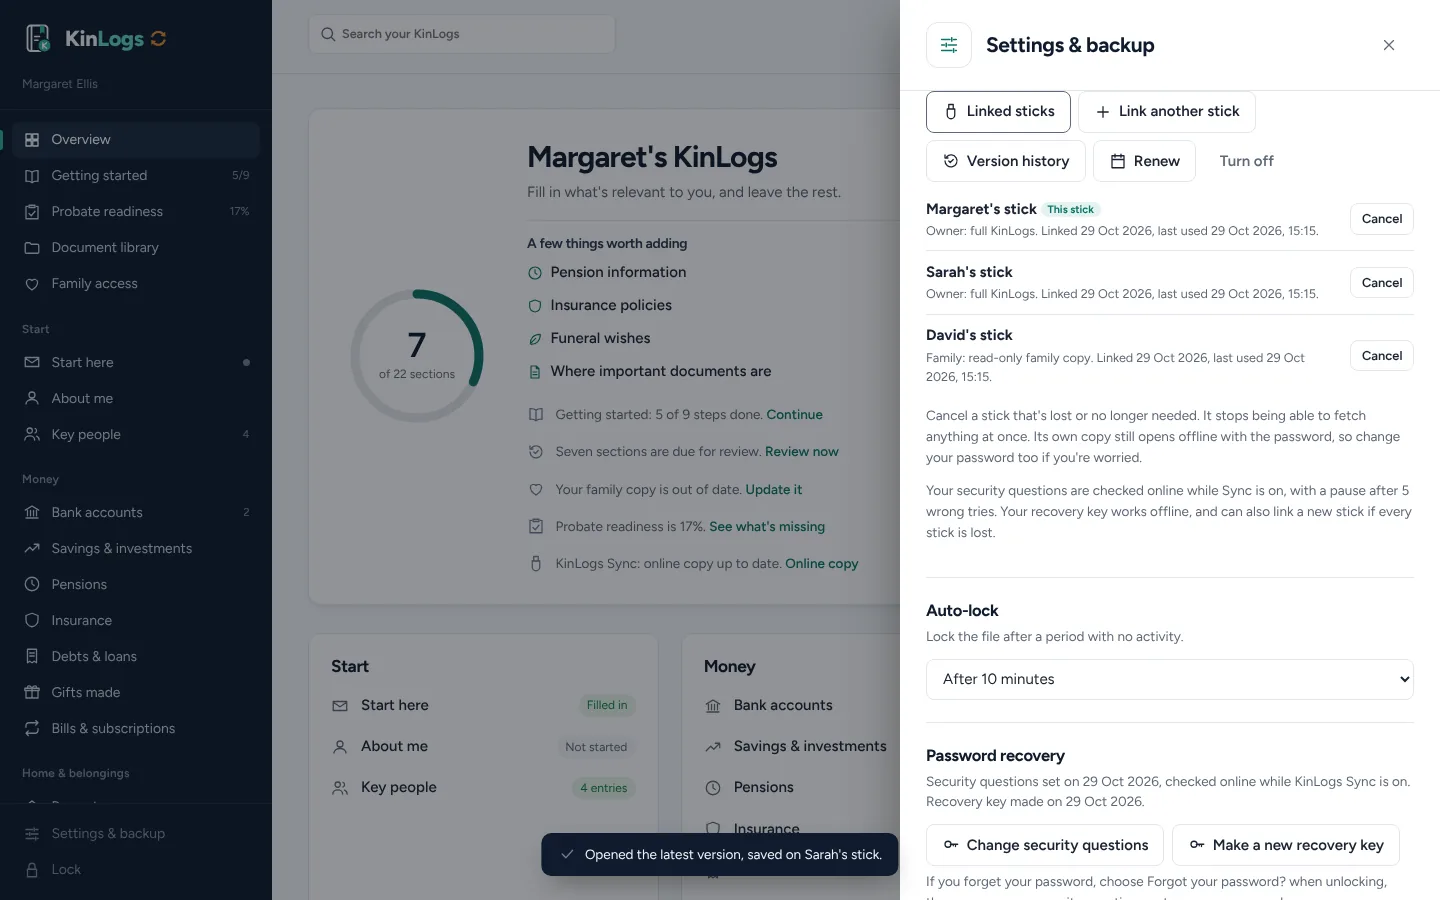
Task: Make a new recovery key
Action: pyautogui.click(x=1286, y=845)
